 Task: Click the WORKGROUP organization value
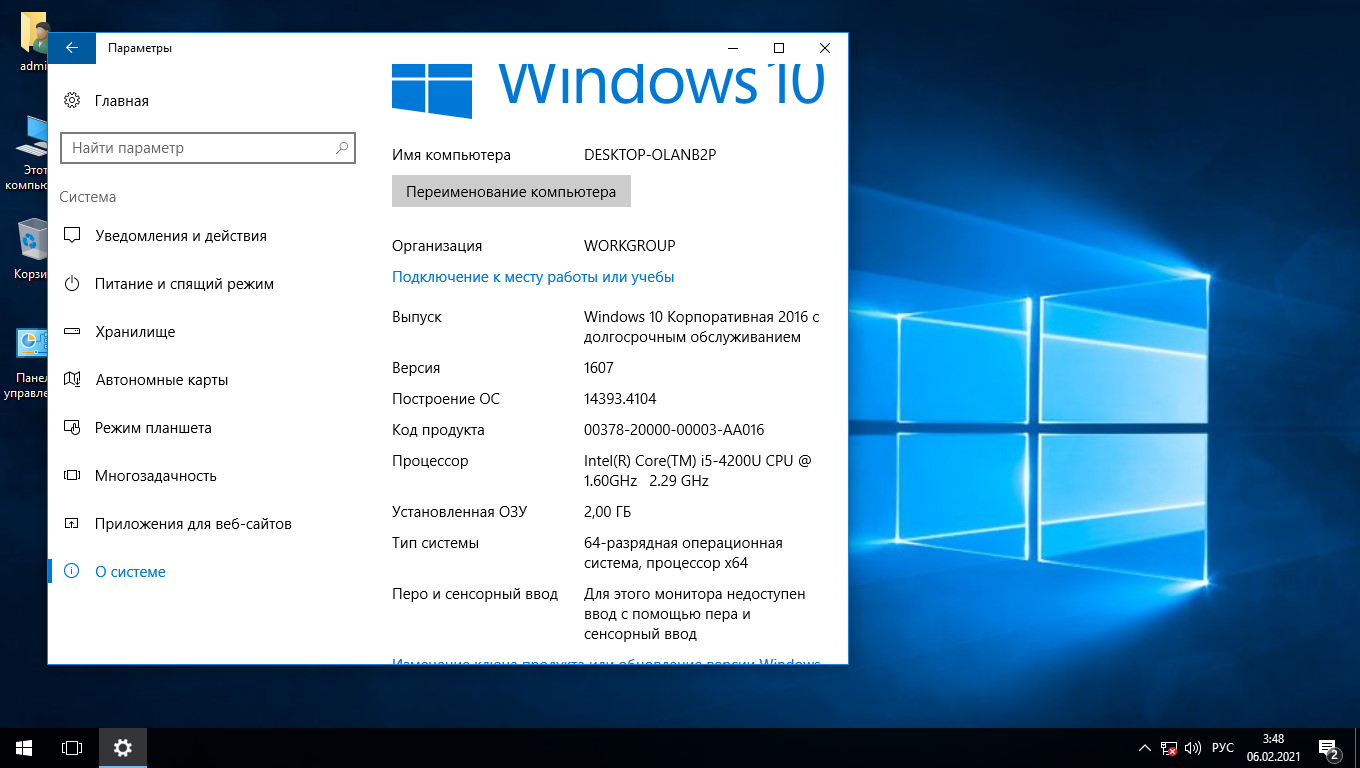click(x=629, y=246)
